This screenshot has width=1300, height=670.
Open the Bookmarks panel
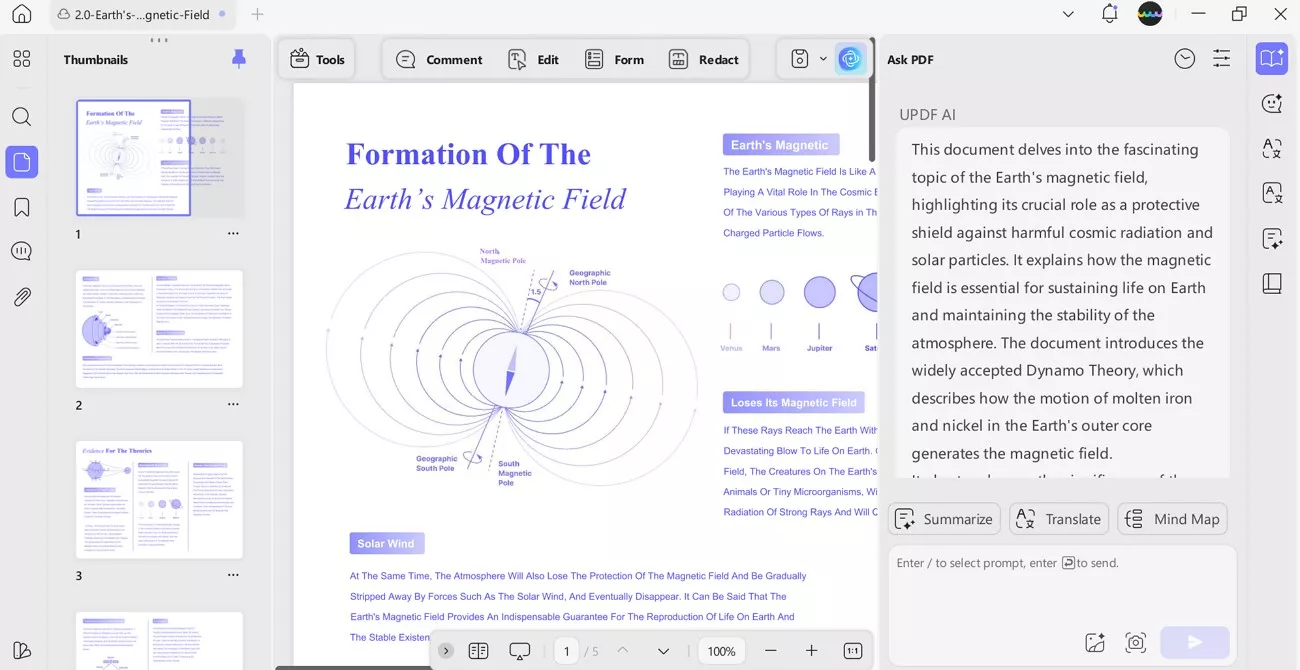coord(22,206)
